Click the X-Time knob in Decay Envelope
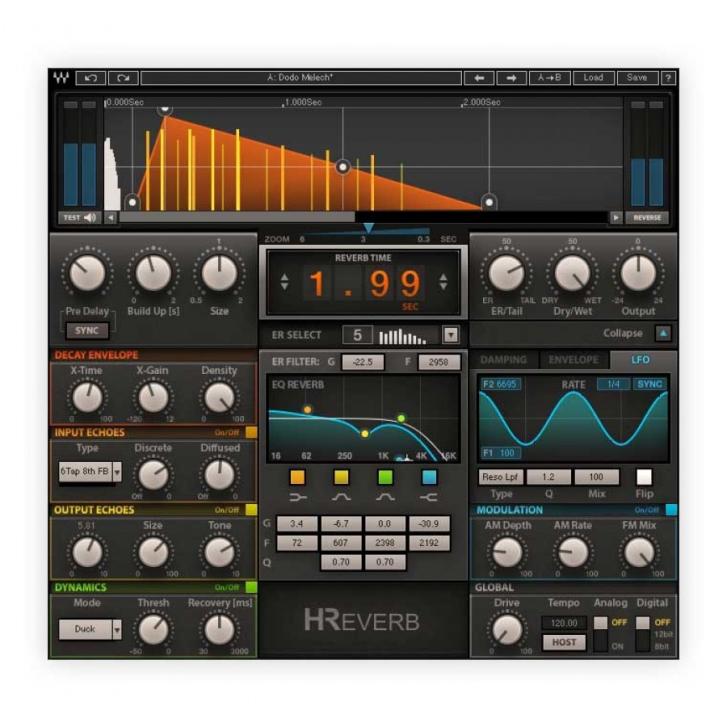 [x=87, y=397]
